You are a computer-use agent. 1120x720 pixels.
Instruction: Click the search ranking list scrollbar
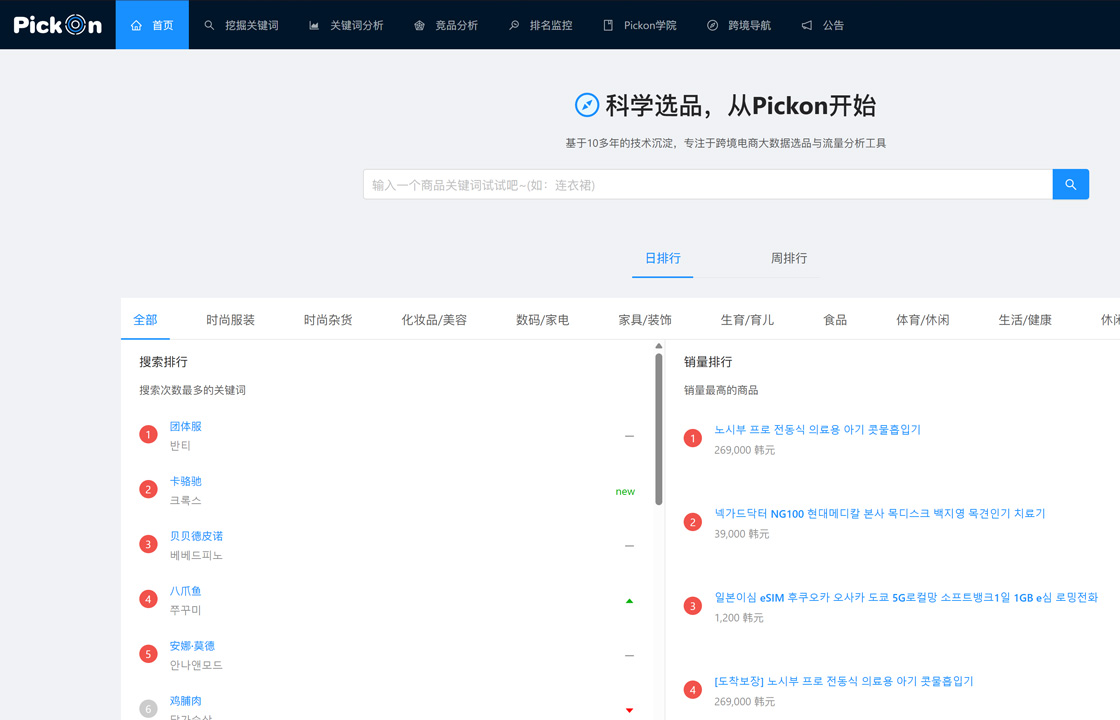click(659, 430)
